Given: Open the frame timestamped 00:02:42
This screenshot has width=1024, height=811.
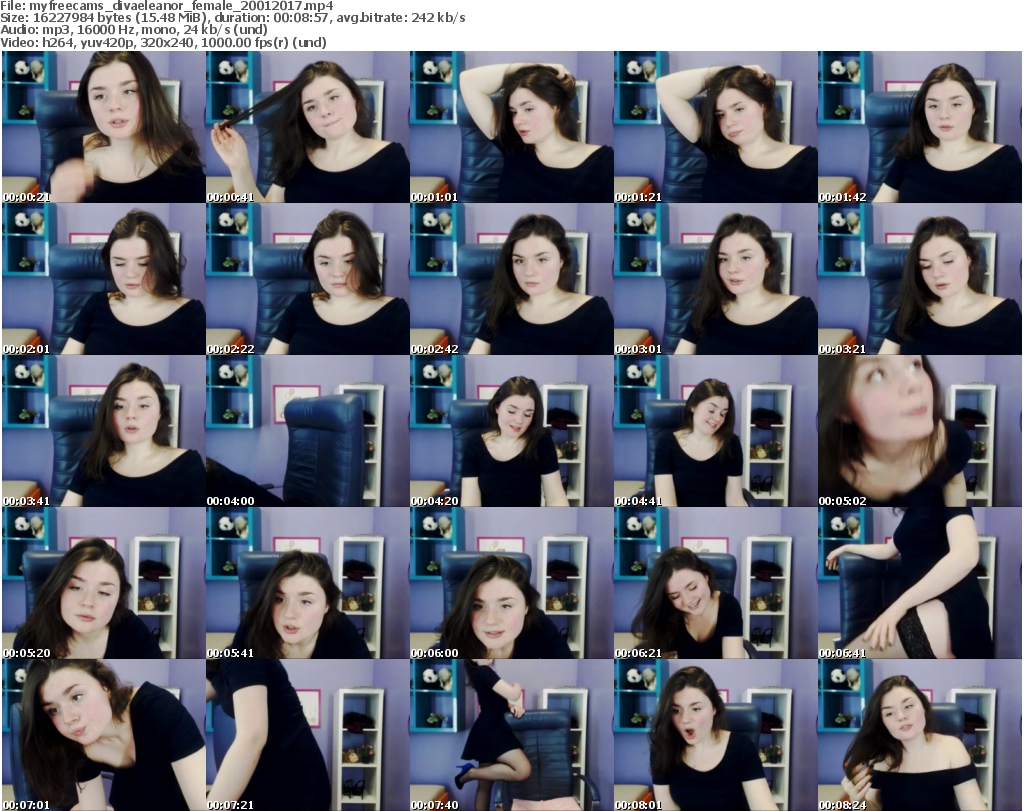Looking at the screenshot, I should [x=511, y=280].
